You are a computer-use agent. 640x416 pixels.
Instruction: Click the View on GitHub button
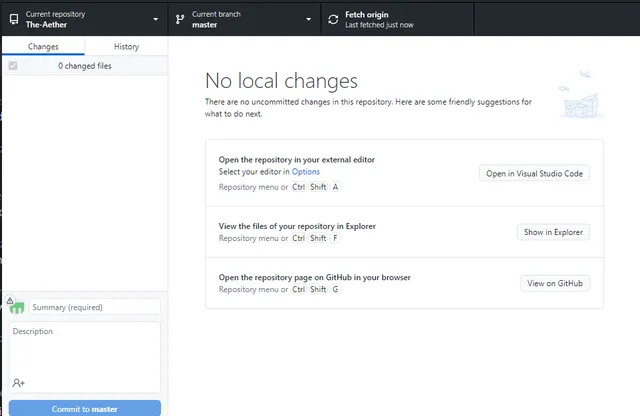click(555, 283)
